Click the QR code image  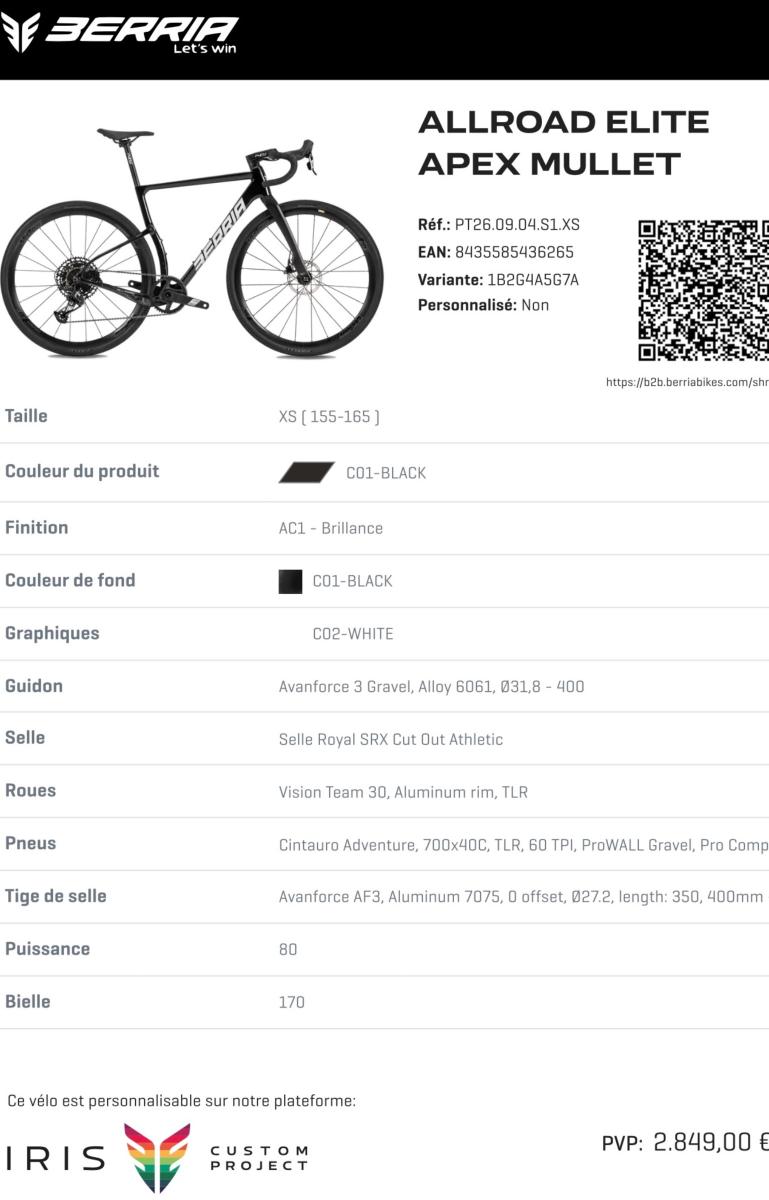pos(703,291)
